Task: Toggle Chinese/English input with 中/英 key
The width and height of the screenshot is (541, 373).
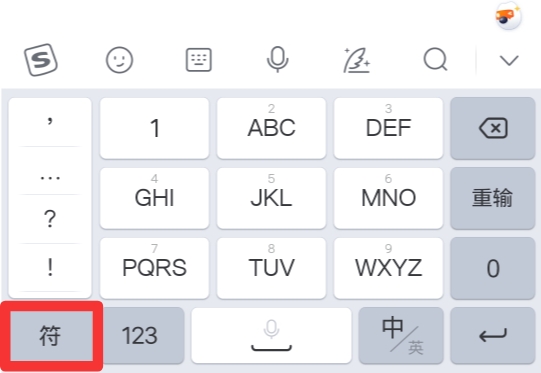Action: (401, 335)
